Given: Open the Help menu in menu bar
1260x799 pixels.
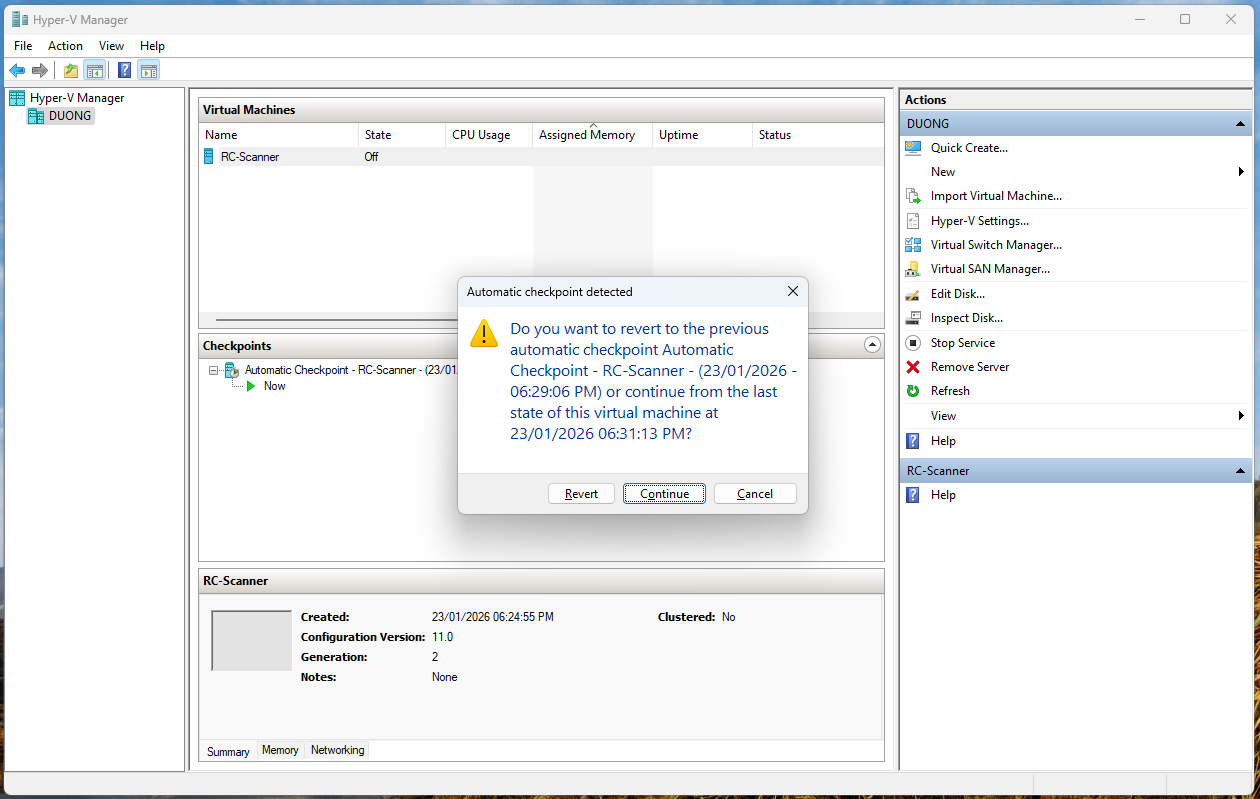Looking at the screenshot, I should pos(152,46).
